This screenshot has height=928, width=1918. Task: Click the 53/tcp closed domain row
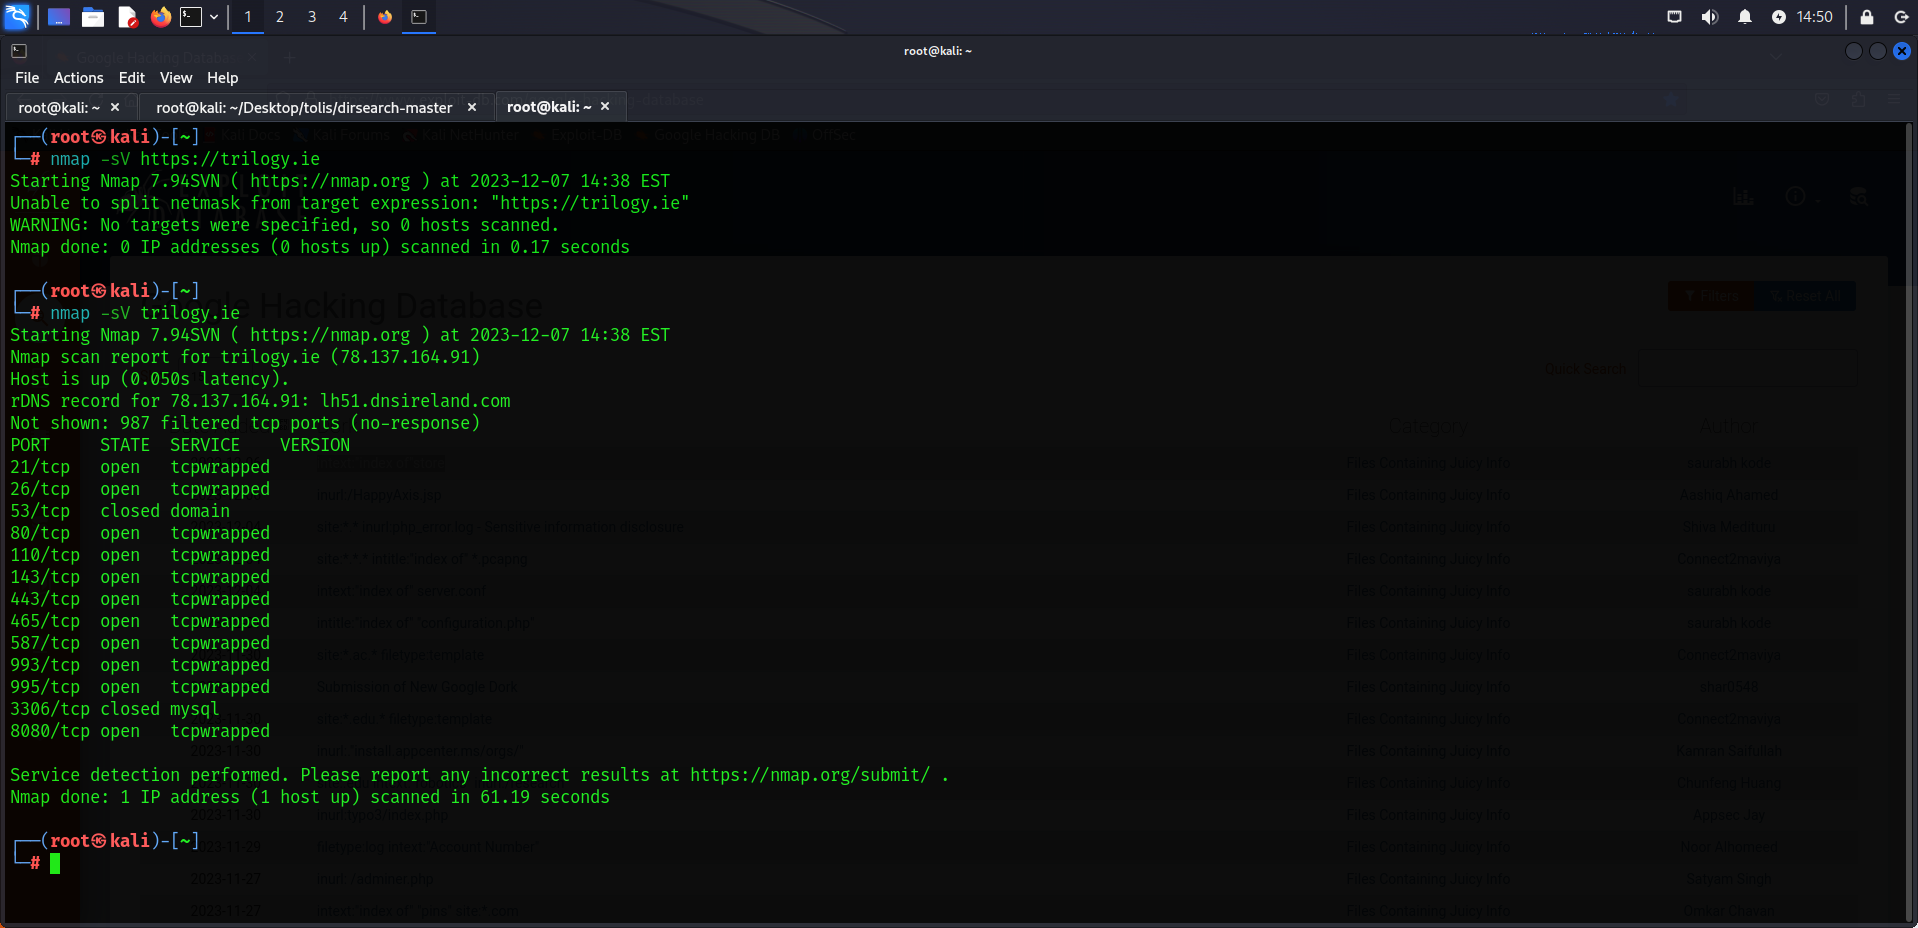(x=120, y=511)
